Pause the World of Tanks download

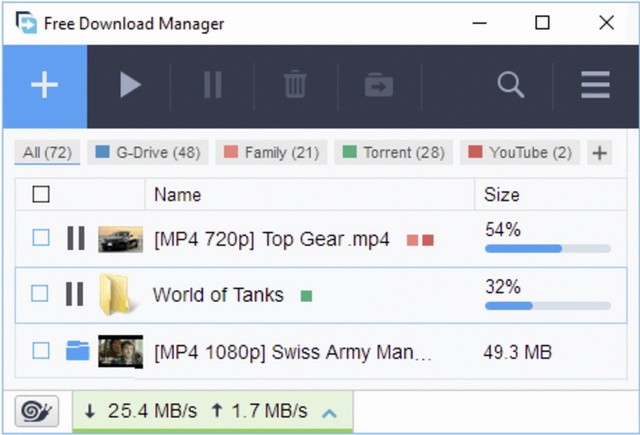(75, 294)
